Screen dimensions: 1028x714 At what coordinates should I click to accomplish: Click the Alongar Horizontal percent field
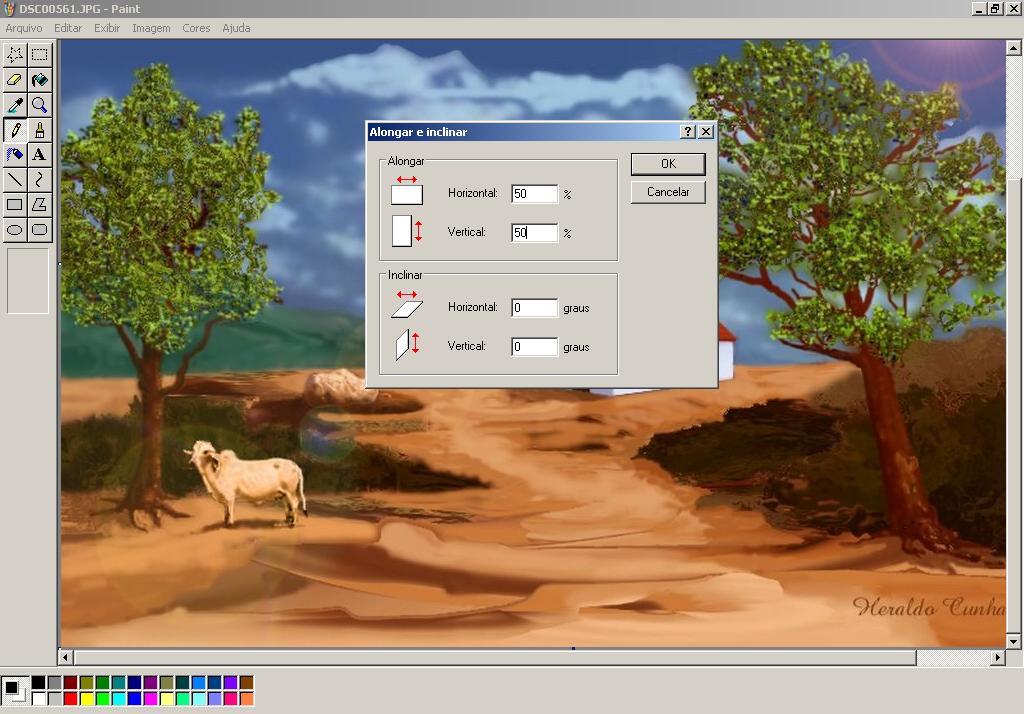coord(534,194)
